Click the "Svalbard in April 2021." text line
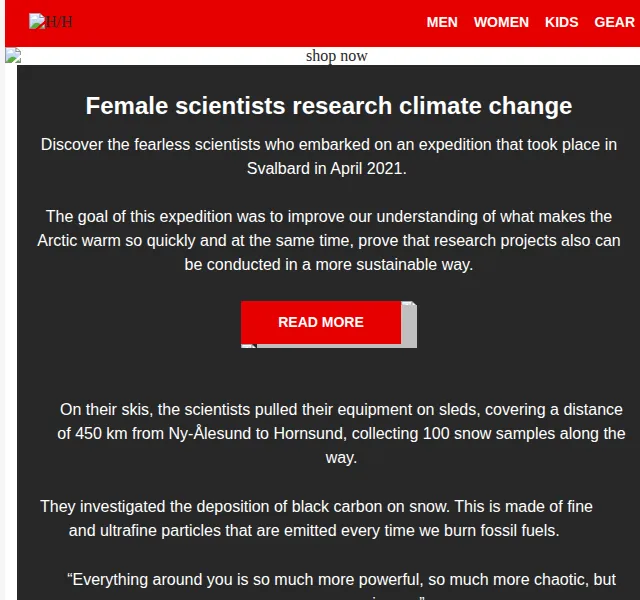The height and width of the screenshot is (600, 640). (x=327, y=169)
